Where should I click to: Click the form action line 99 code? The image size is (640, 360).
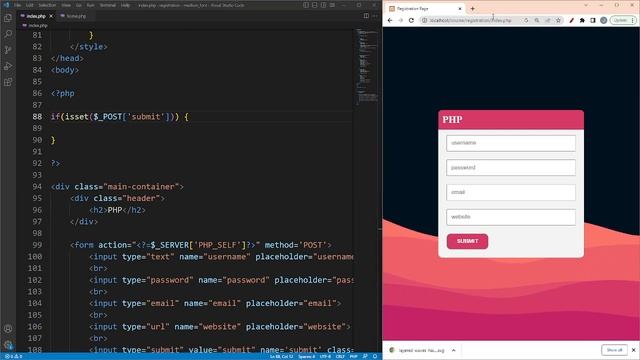pyautogui.click(x=200, y=245)
